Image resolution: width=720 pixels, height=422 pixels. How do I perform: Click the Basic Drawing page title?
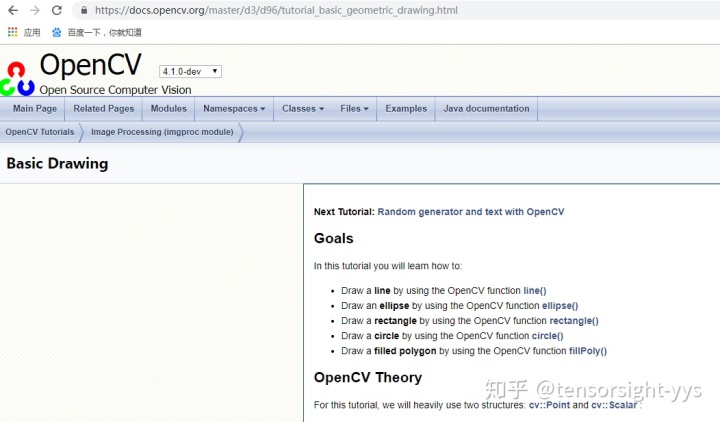[x=57, y=163]
